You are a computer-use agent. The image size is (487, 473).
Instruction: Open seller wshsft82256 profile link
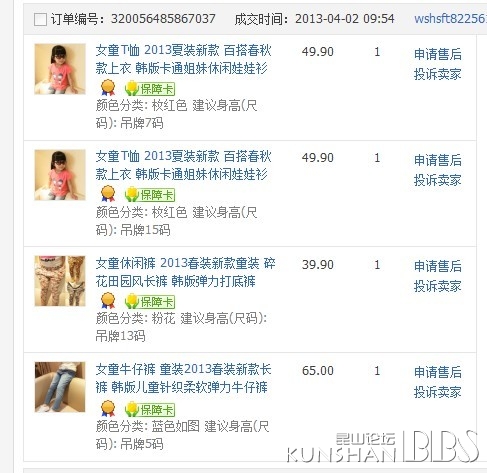(450, 19)
